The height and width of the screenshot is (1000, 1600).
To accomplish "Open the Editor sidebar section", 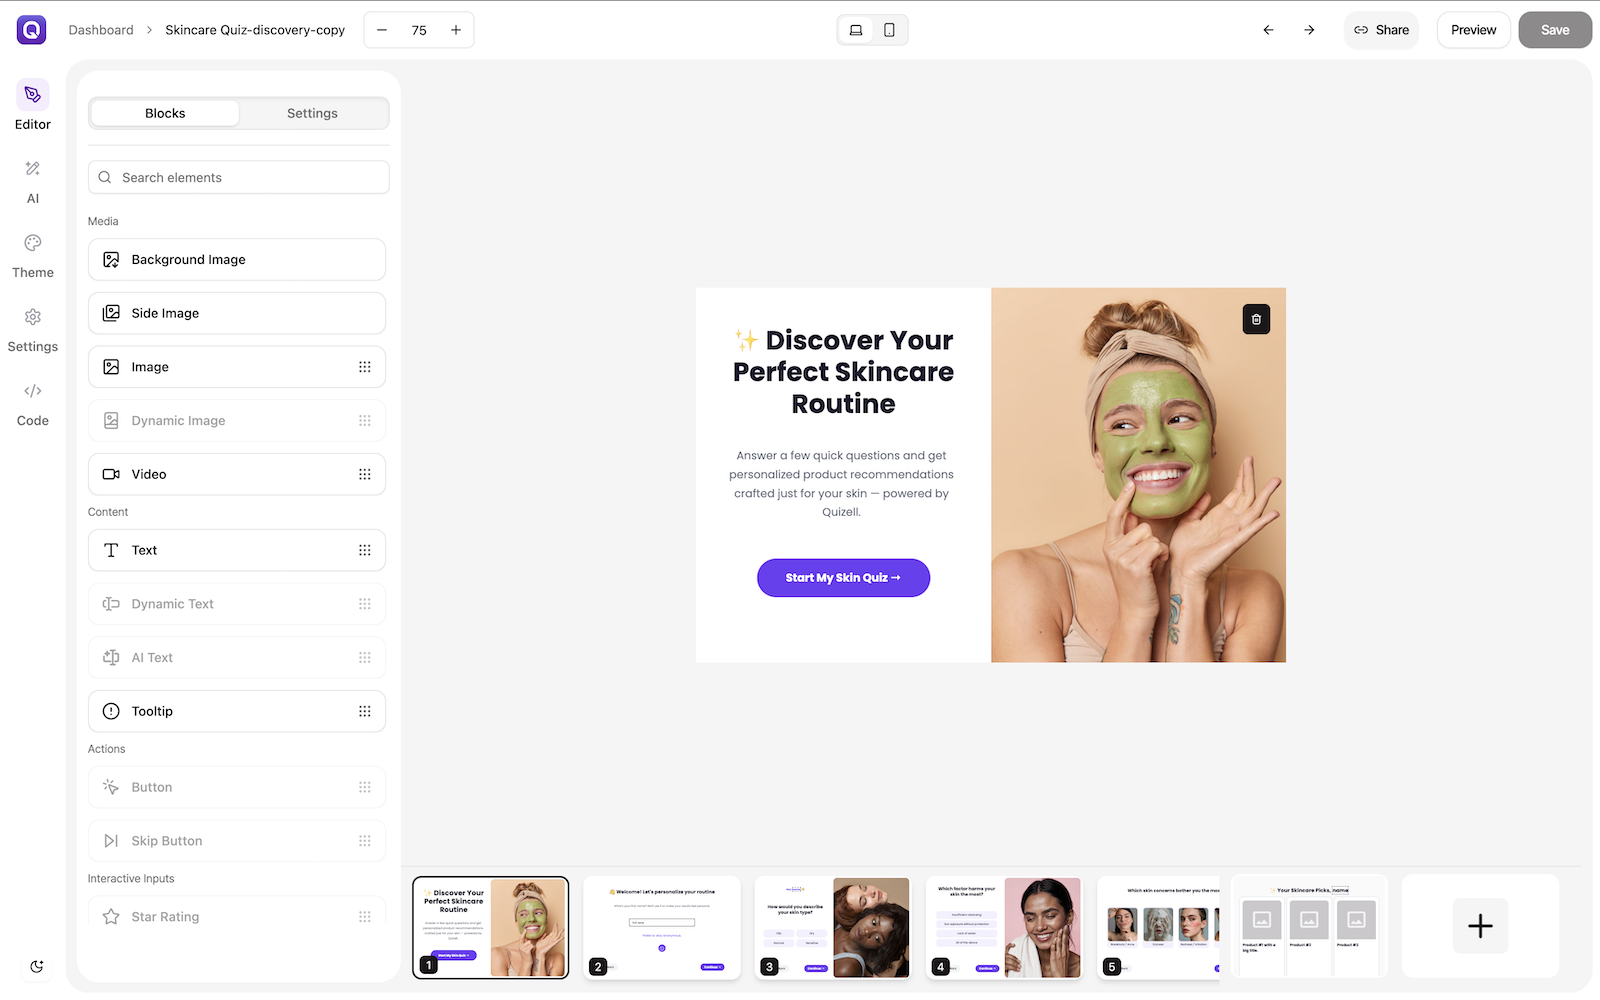I will tap(33, 105).
